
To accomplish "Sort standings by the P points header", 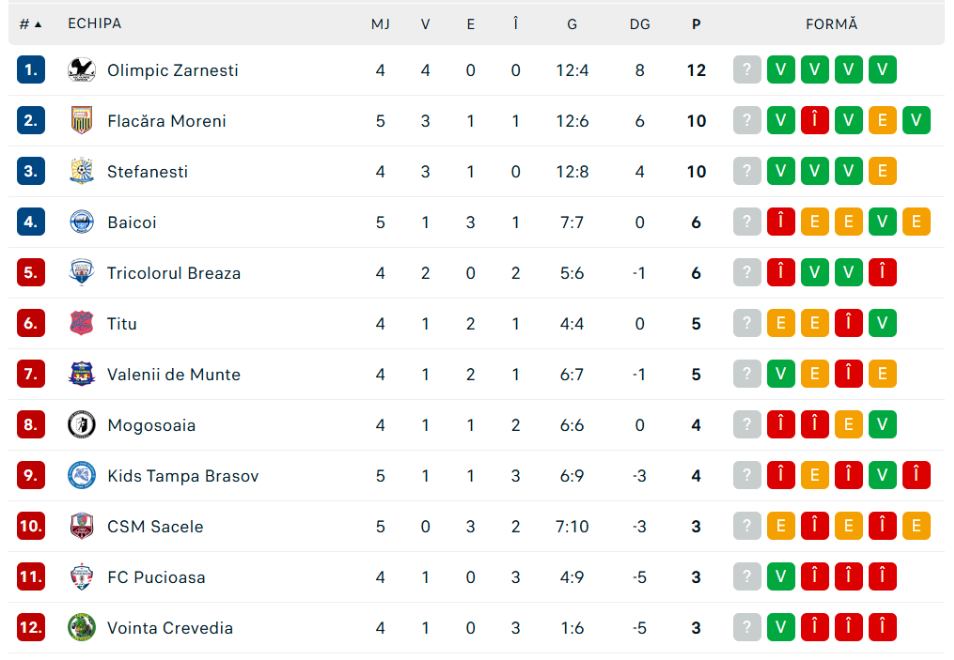I will tap(696, 24).
